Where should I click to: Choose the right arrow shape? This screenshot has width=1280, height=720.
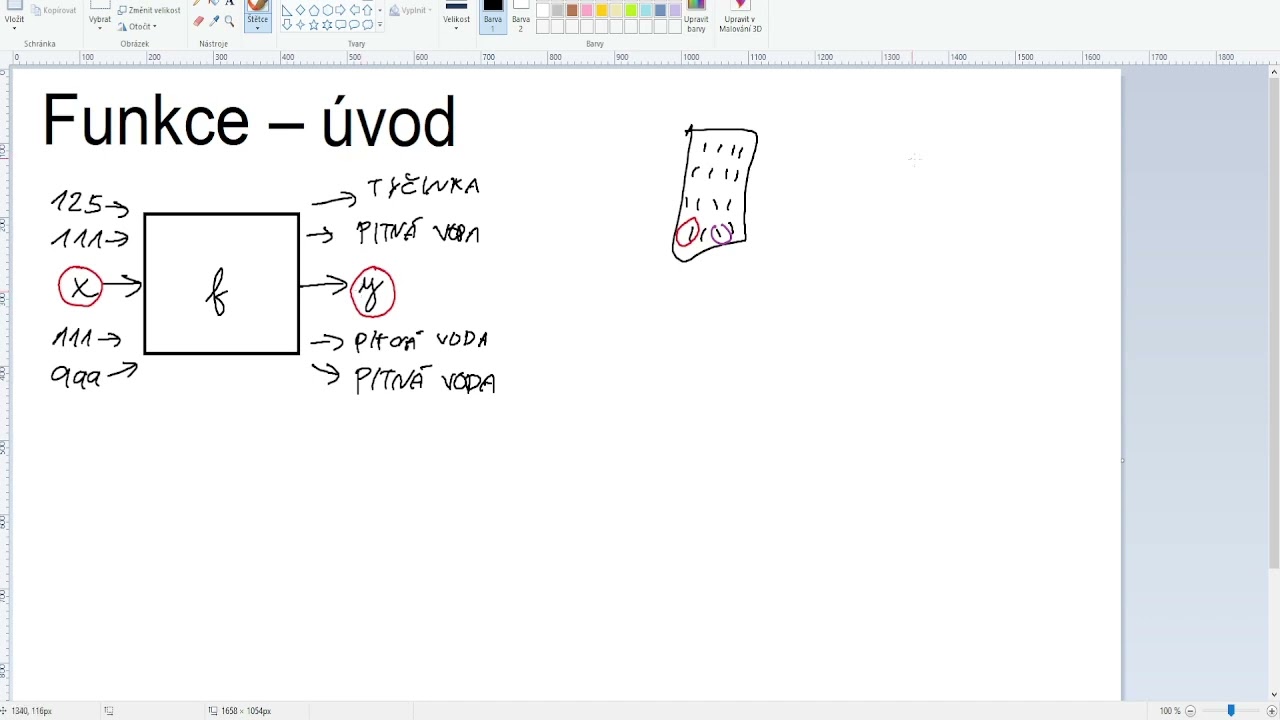click(340, 10)
